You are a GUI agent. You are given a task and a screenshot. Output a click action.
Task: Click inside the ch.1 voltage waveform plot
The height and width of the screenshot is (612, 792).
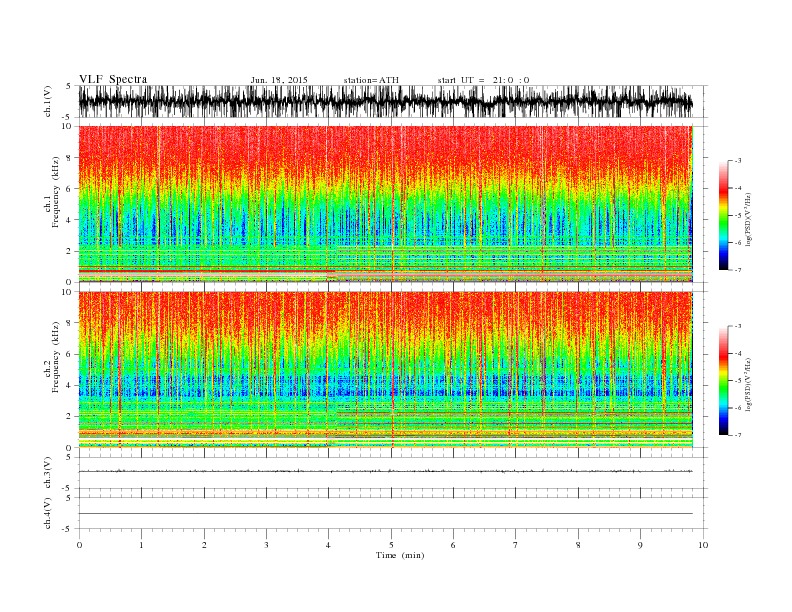[x=385, y=101]
